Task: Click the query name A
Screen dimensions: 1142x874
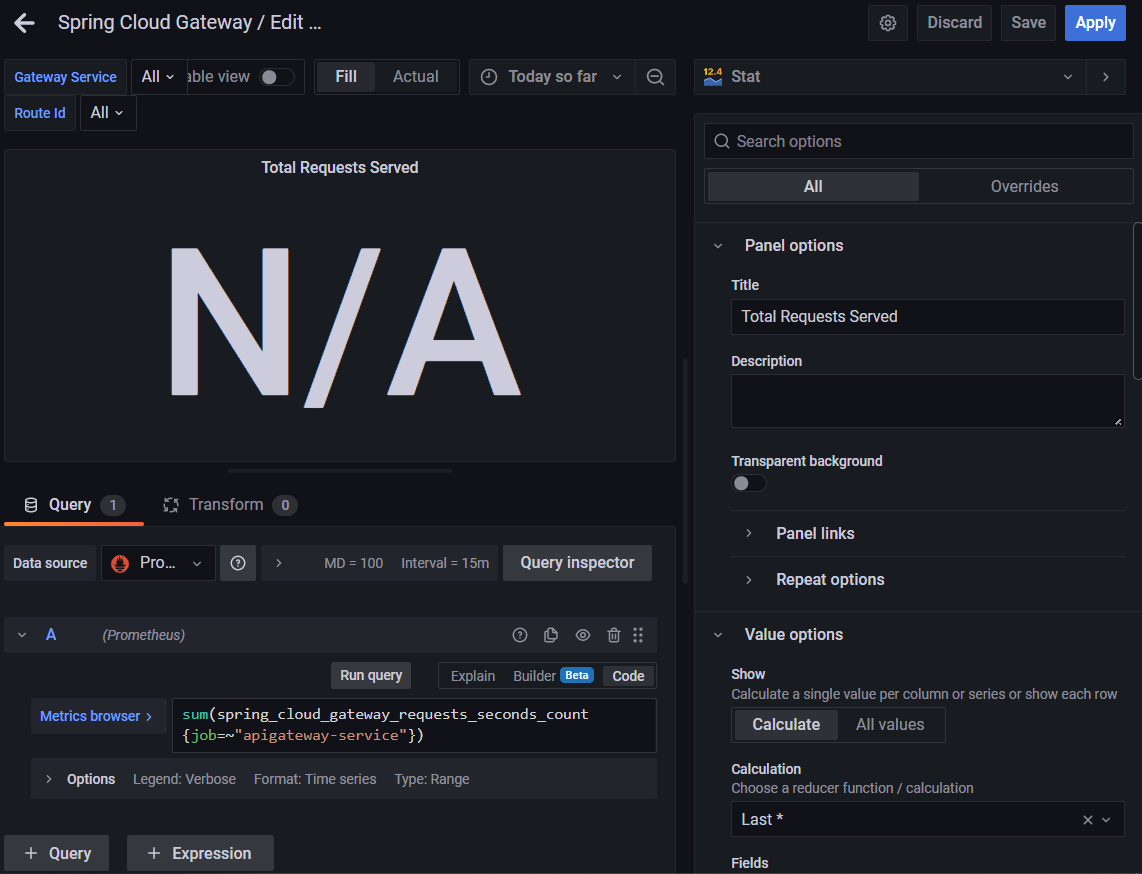Action: pos(51,635)
